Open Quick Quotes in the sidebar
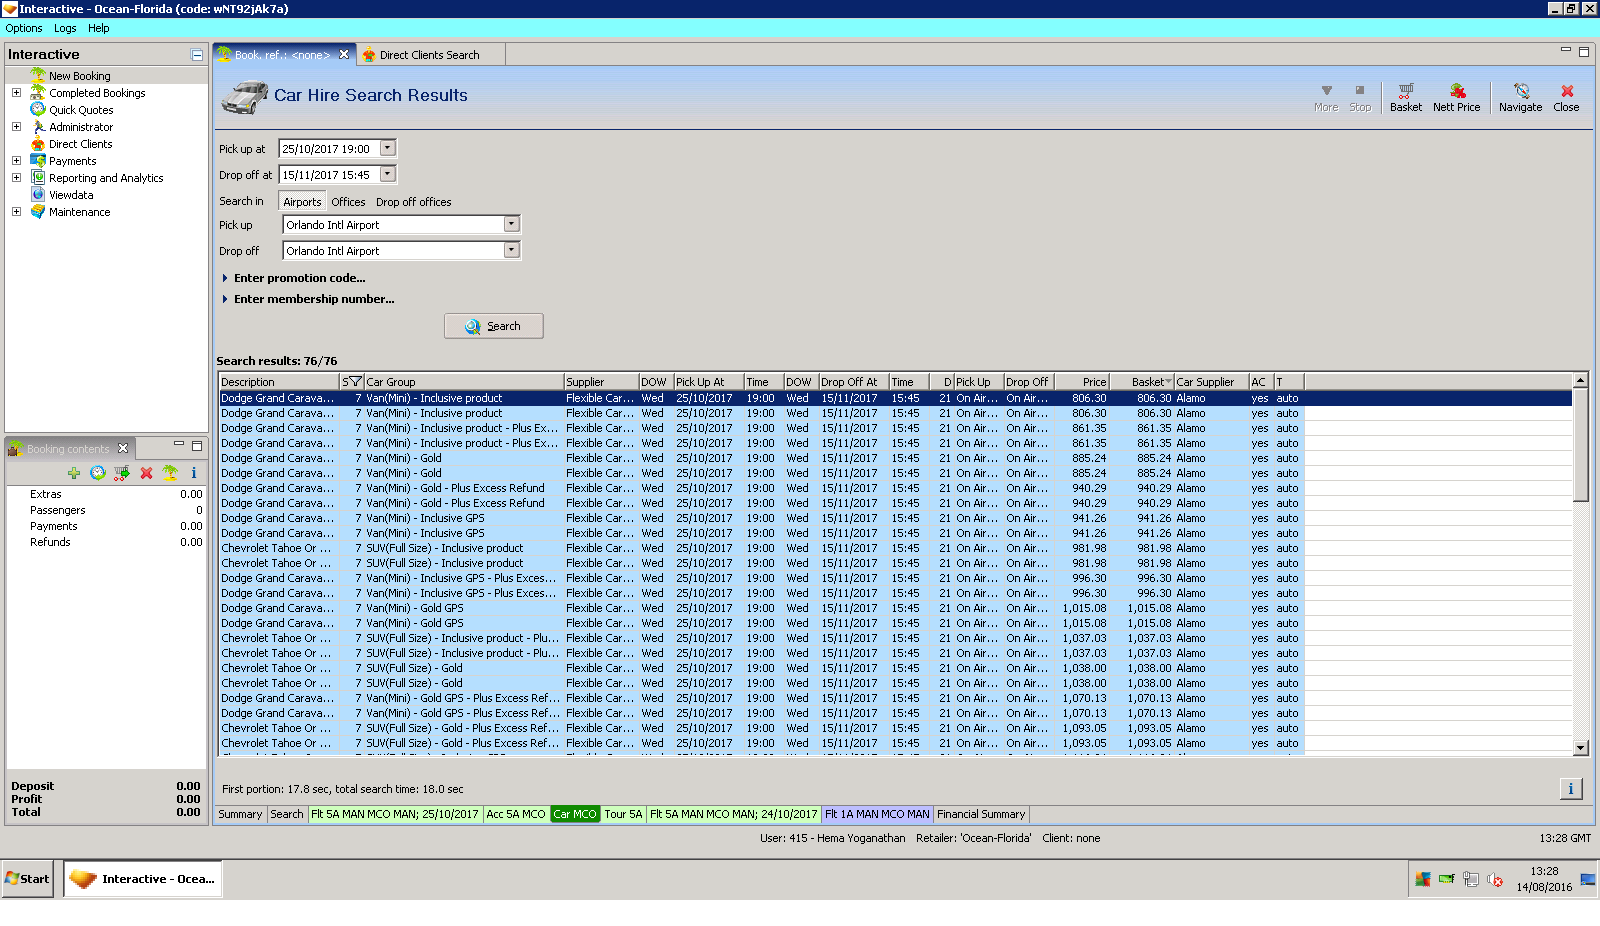 coord(81,110)
